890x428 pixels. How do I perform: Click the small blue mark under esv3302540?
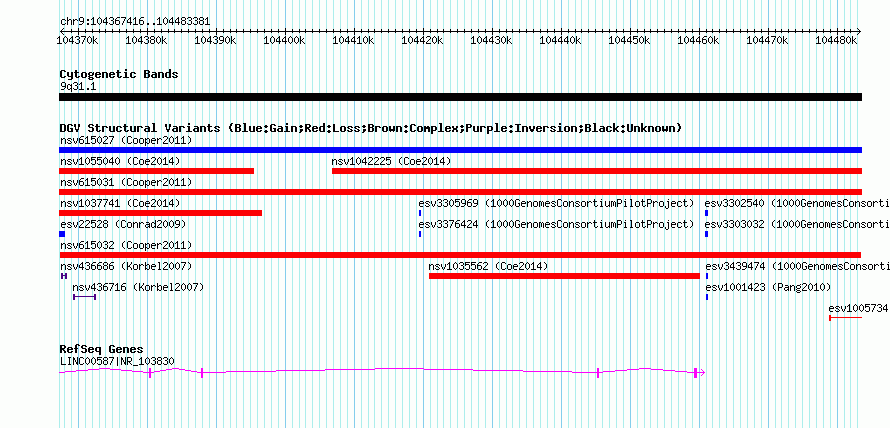707,213
